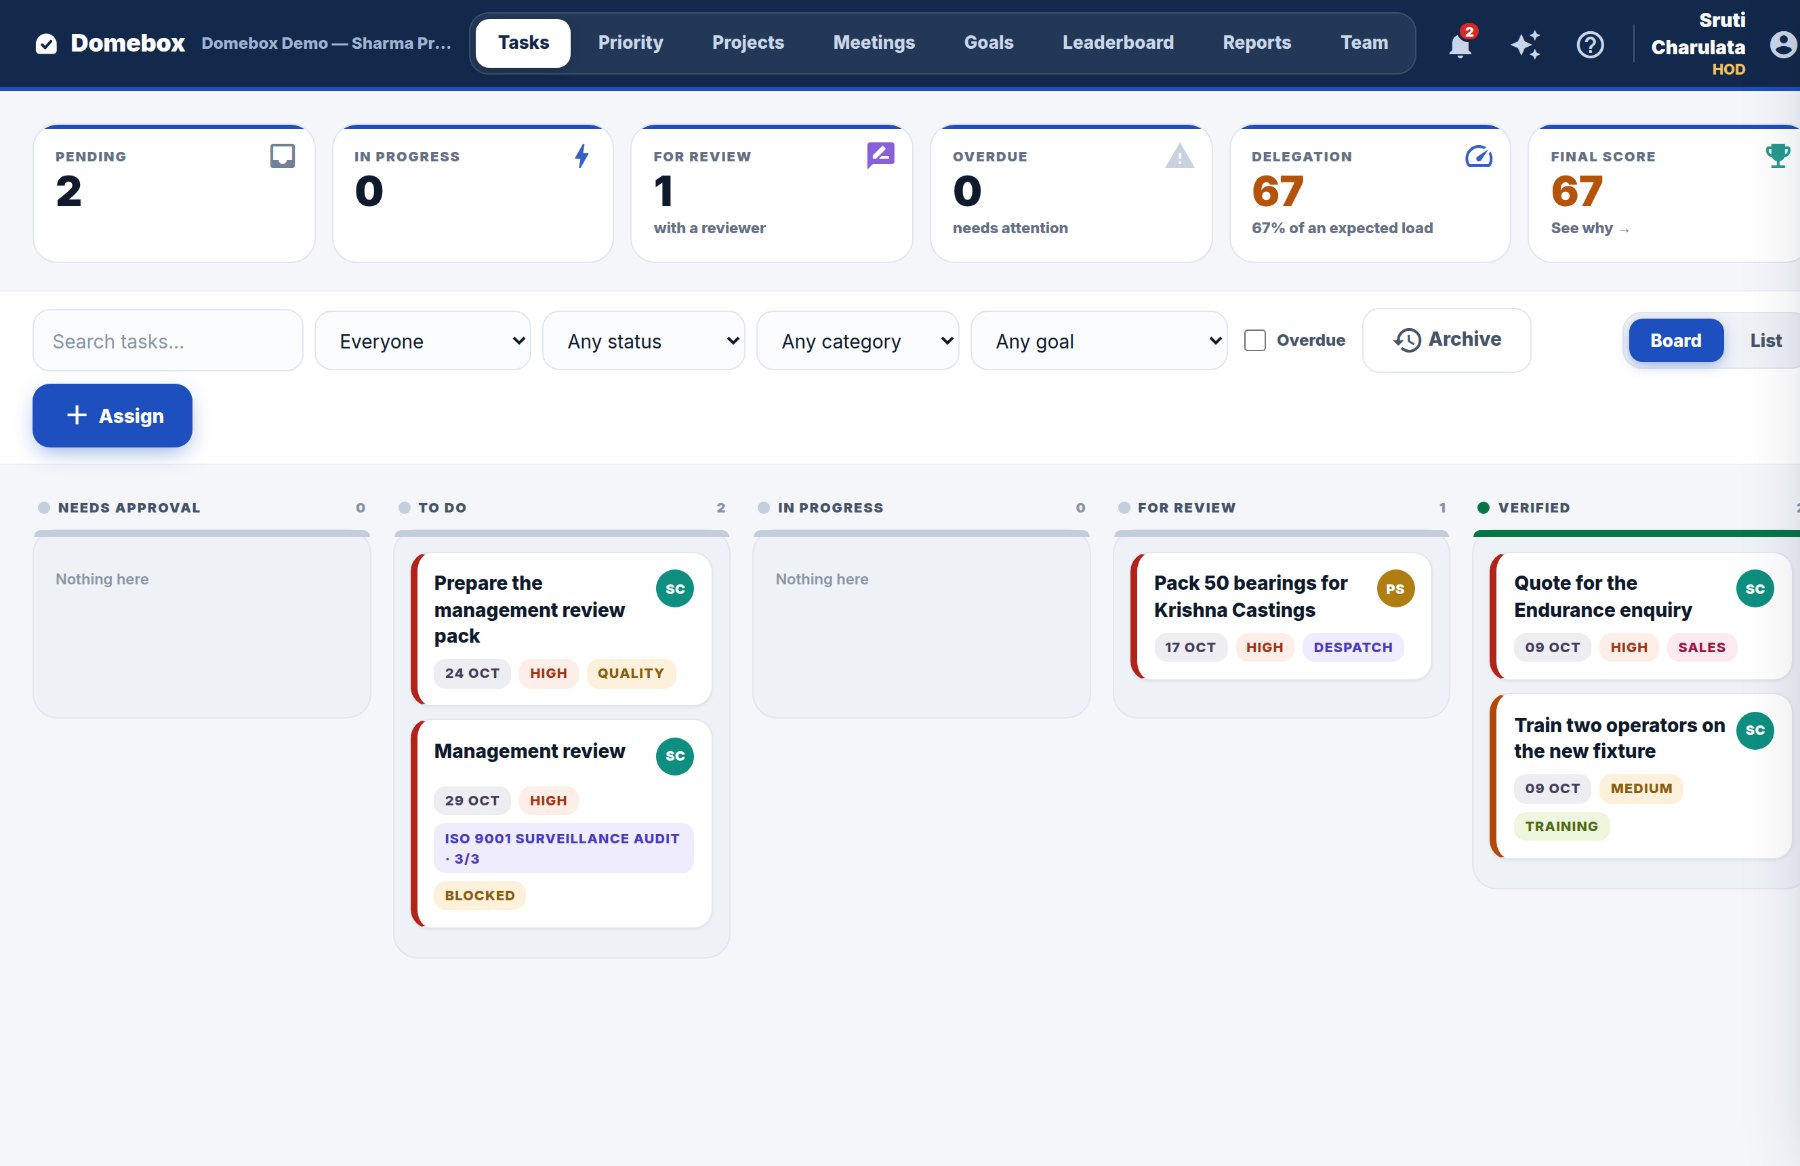Screen dimensions: 1800x1166
Task: Click SC avatar on Train two operators card
Action: tap(1755, 730)
